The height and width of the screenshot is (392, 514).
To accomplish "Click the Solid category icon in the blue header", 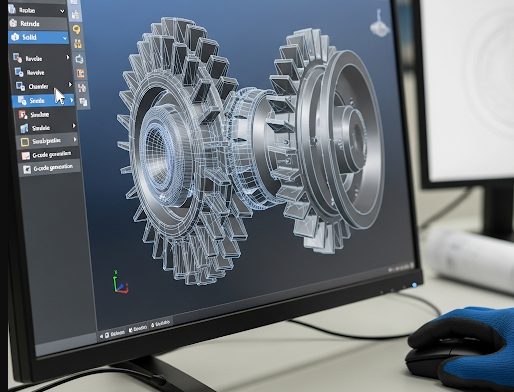I will pyautogui.click(x=15, y=37).
